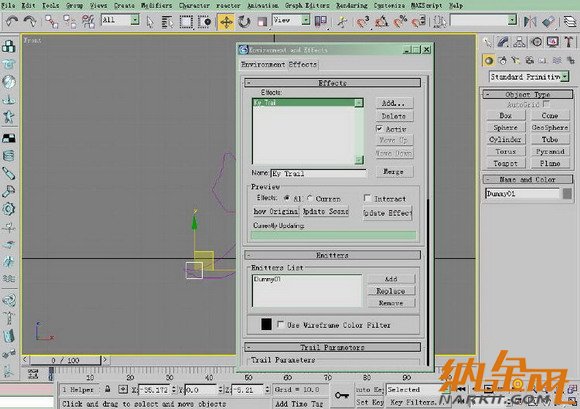Image resolution: width=580 pixels, height=409 pixels.
Task: Toggle the Angle Snap icon
Action: coord(381,22)
